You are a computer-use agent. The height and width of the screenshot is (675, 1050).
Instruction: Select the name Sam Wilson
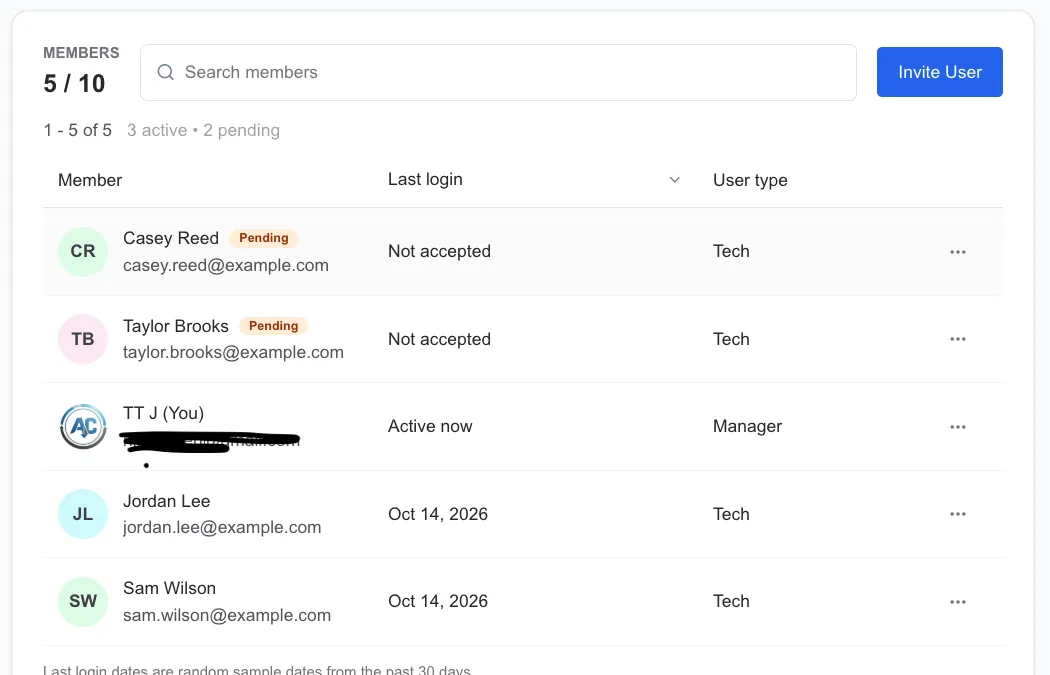point(169,588)
